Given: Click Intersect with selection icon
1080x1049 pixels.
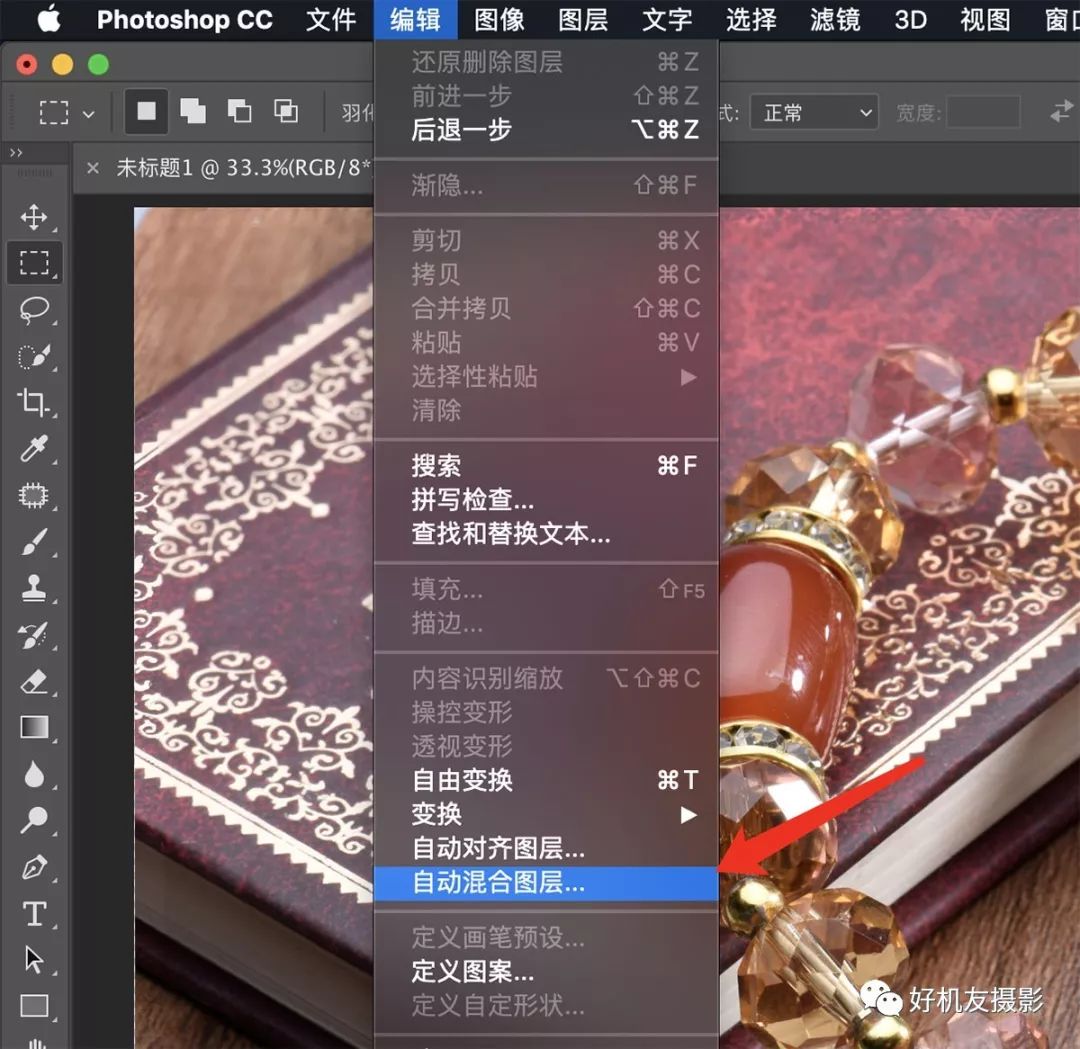Looking at the screenshot, I should click(x=286, y=111).
